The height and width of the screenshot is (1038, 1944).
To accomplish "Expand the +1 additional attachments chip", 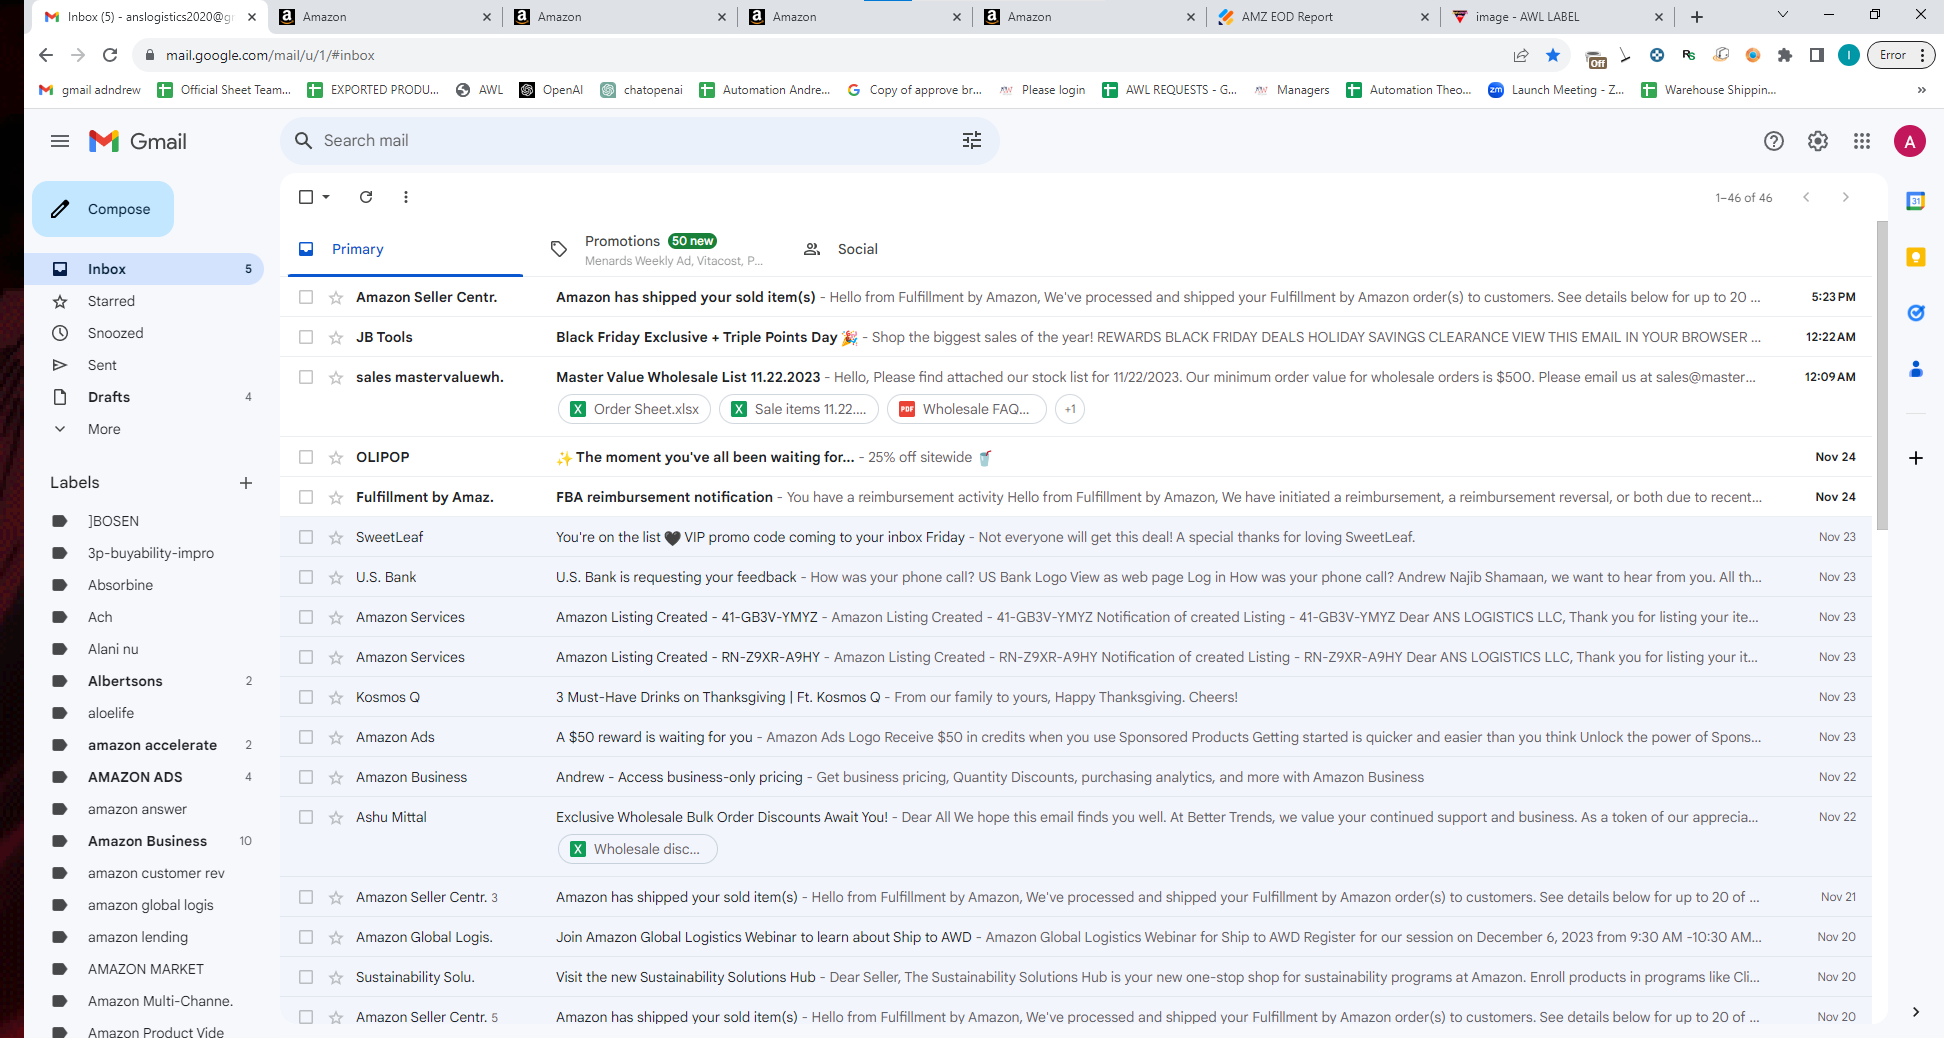I will point(1070,409).
